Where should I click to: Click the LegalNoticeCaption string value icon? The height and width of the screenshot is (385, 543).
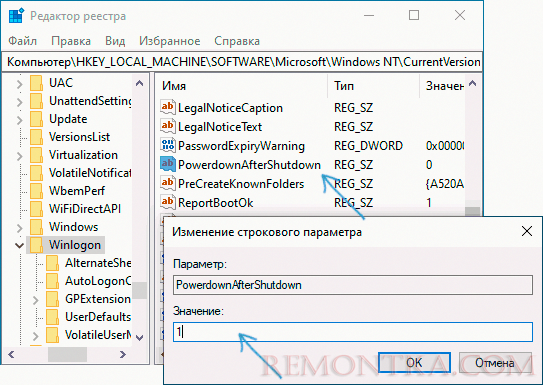tap(168, 107)
